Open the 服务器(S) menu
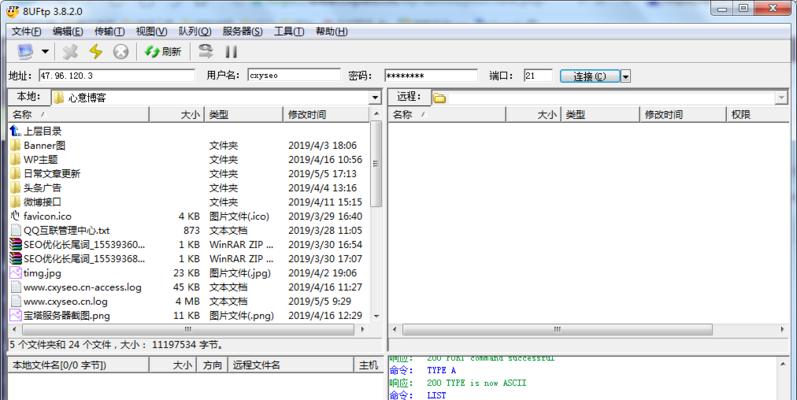Screen dimensions: 797x400 (x=242, y=32)
